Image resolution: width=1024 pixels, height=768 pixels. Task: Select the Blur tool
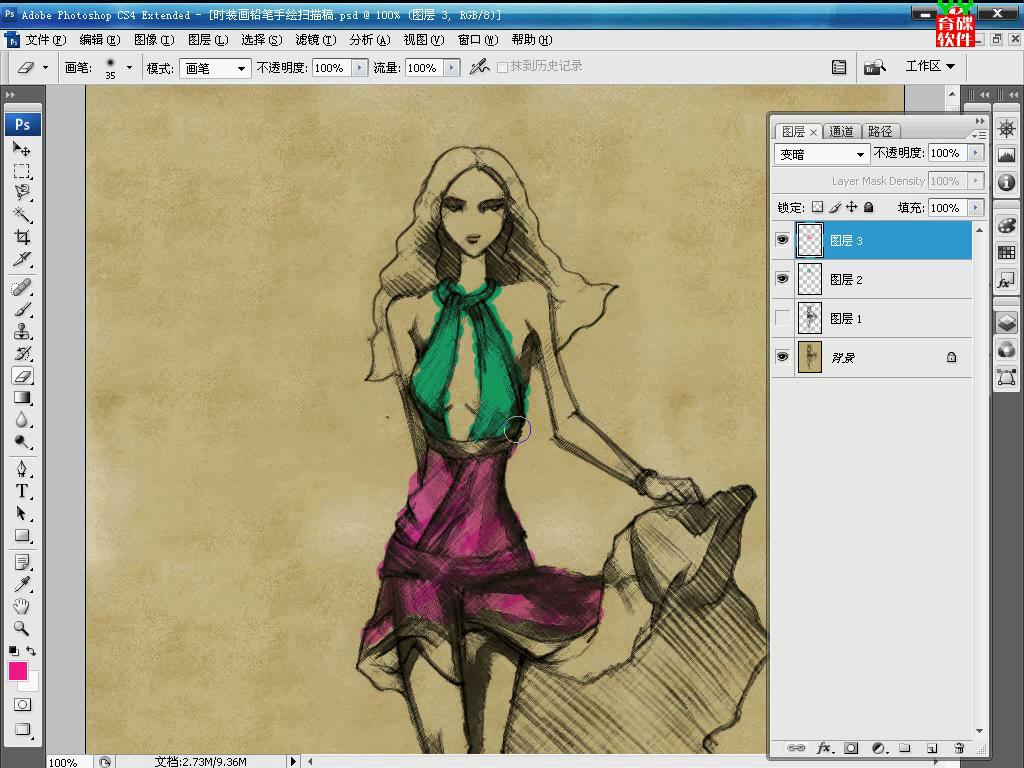point(22,419)
